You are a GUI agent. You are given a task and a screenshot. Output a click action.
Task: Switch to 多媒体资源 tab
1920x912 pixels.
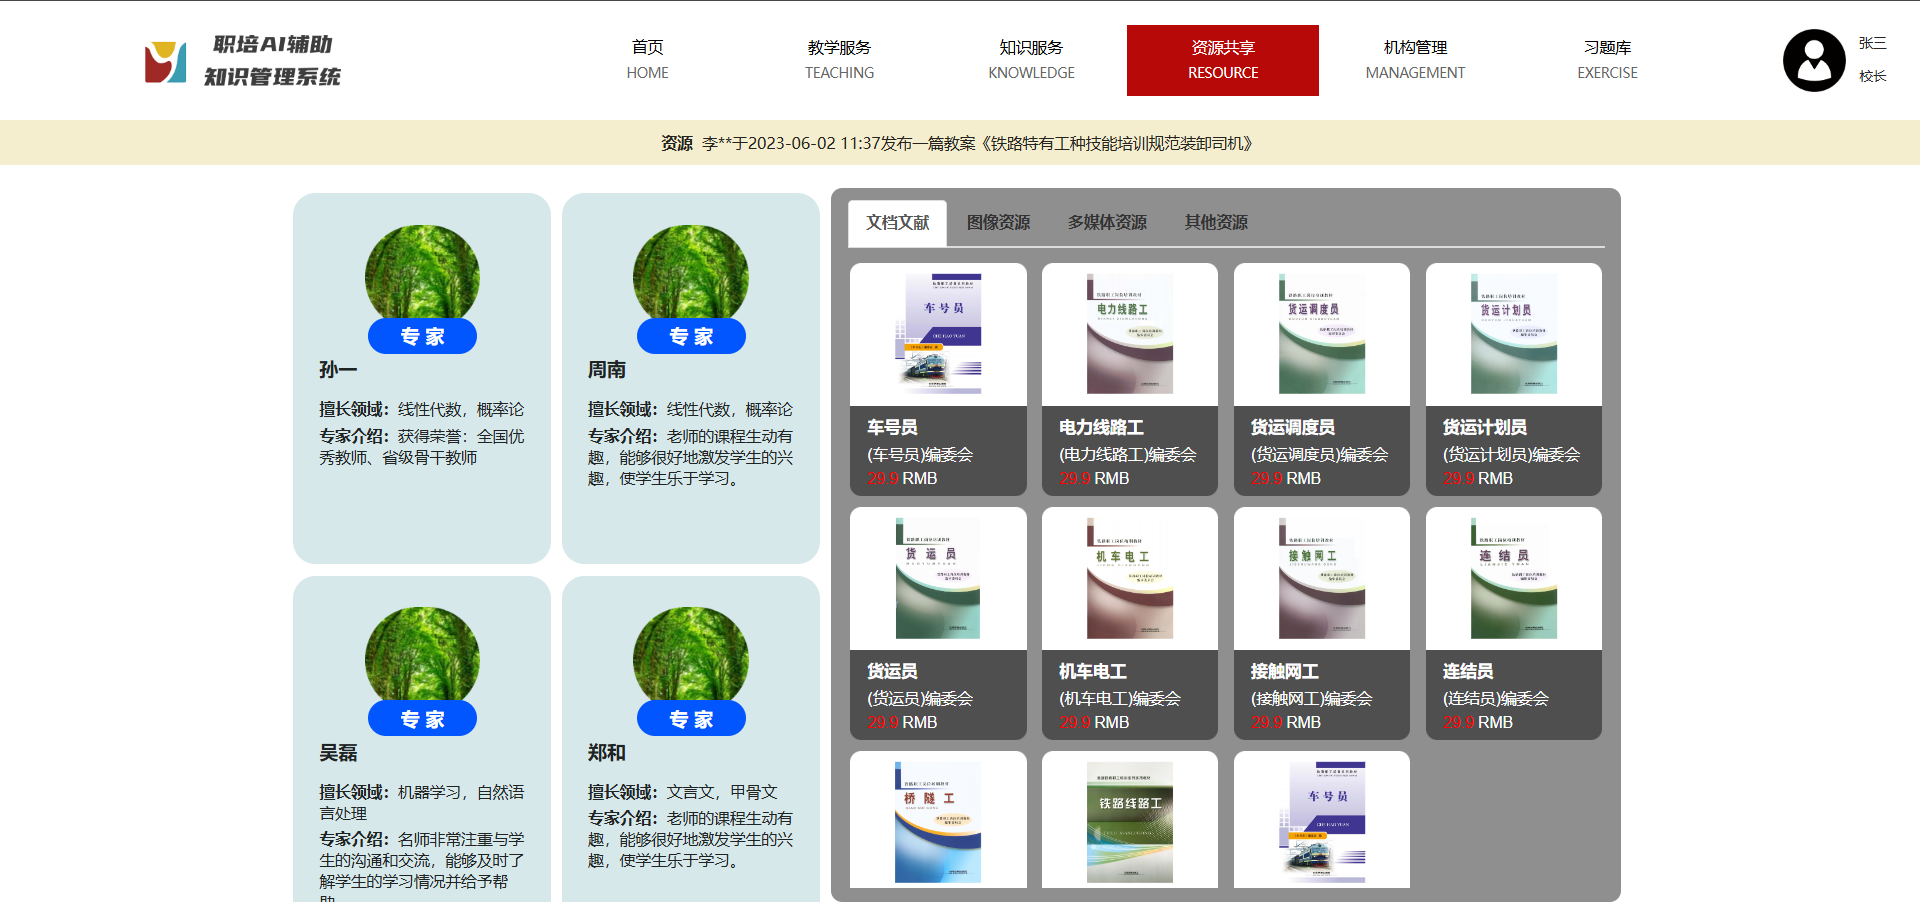point(1107,223)
